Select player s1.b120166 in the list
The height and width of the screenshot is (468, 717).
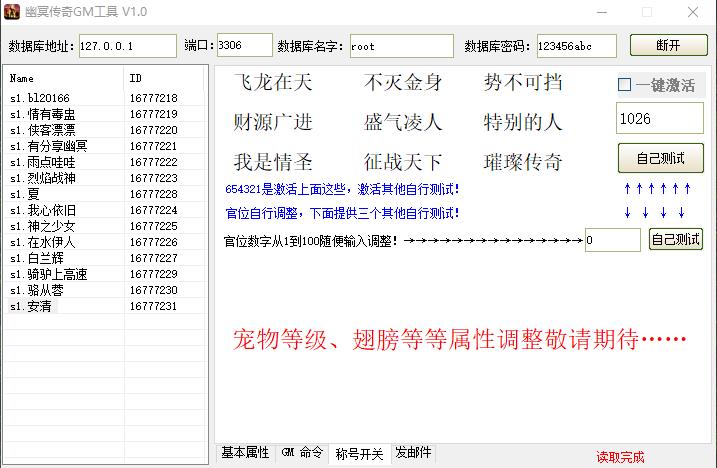coord(40,98)
